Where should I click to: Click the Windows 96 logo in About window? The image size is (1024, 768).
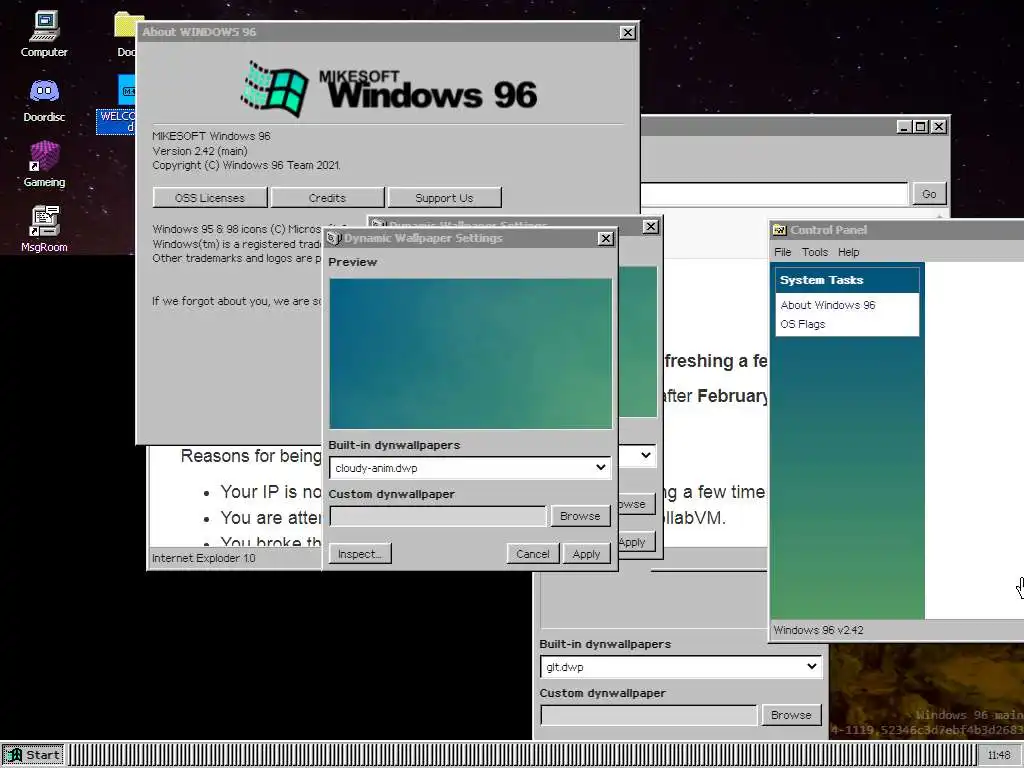click(274, 88)
